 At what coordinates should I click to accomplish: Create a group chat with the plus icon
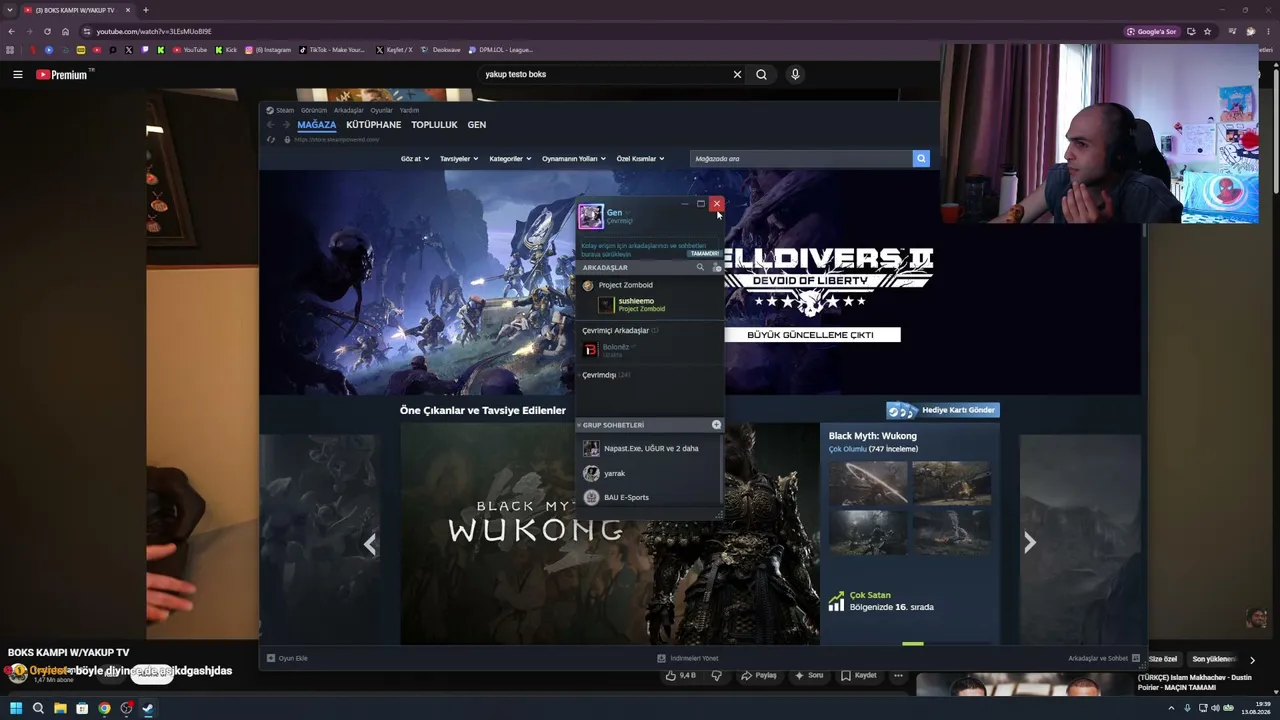click(x=716, y=425)
